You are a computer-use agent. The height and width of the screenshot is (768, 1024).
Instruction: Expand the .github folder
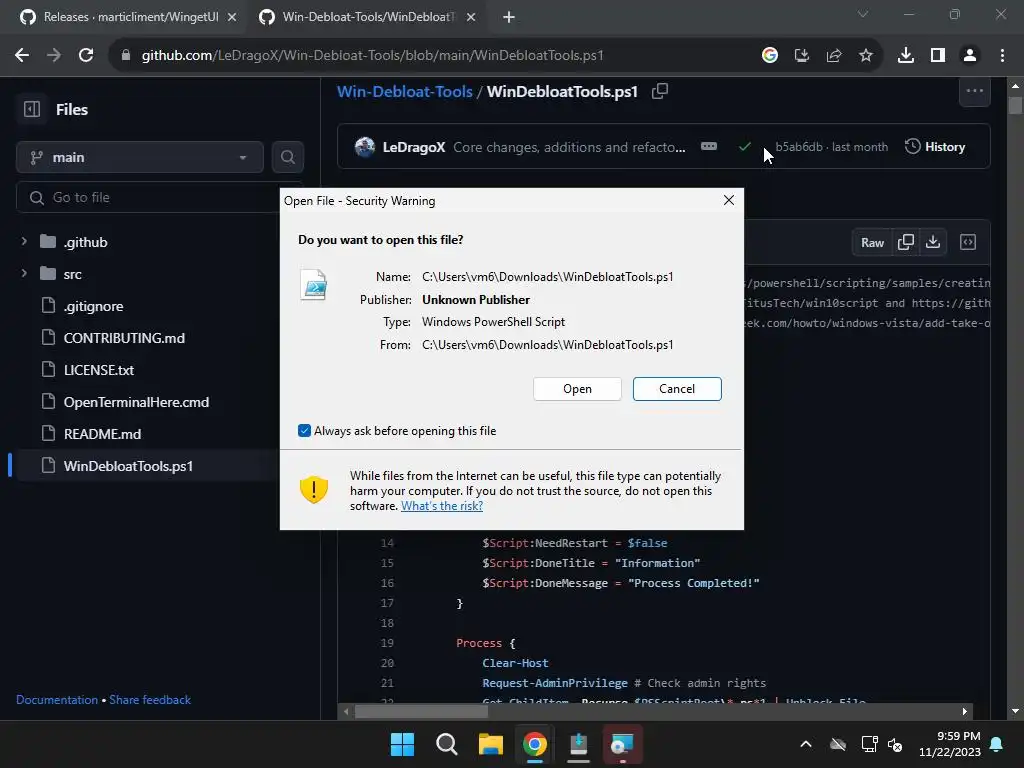24,242
